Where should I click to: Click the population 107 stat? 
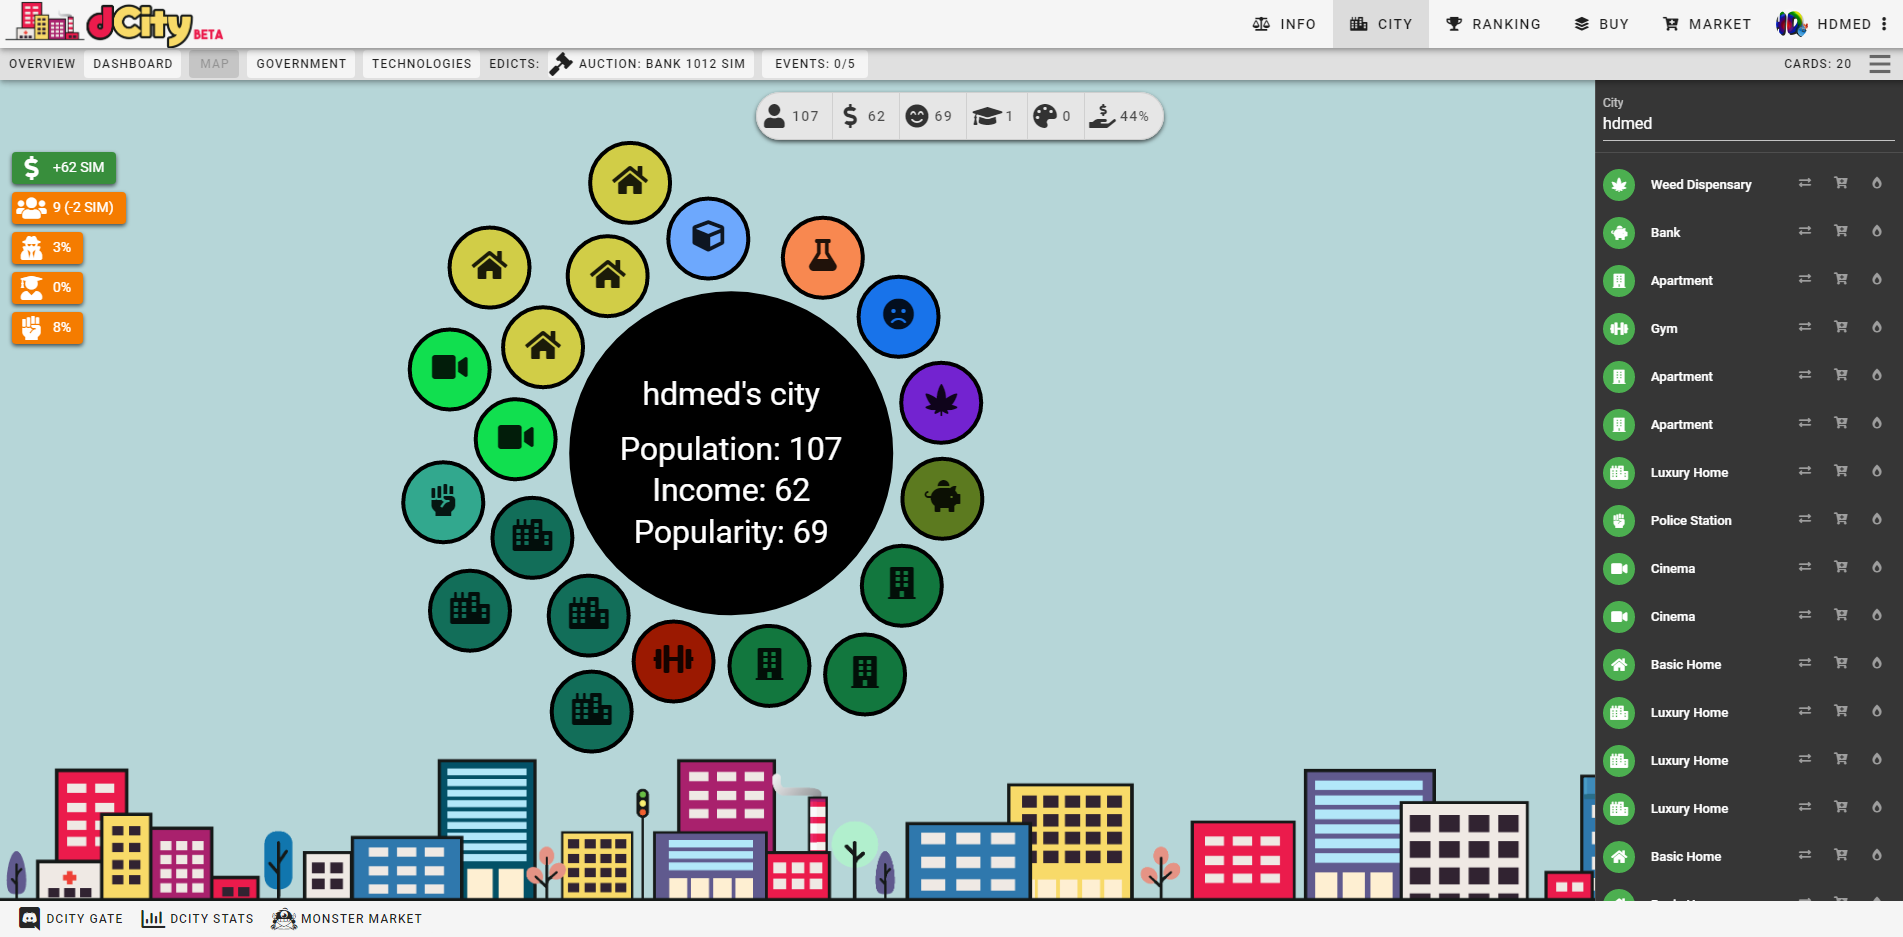point(791,116)
